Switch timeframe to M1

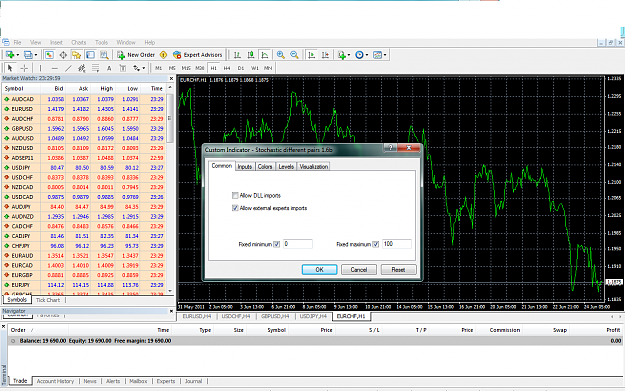[x=159, y=68]
